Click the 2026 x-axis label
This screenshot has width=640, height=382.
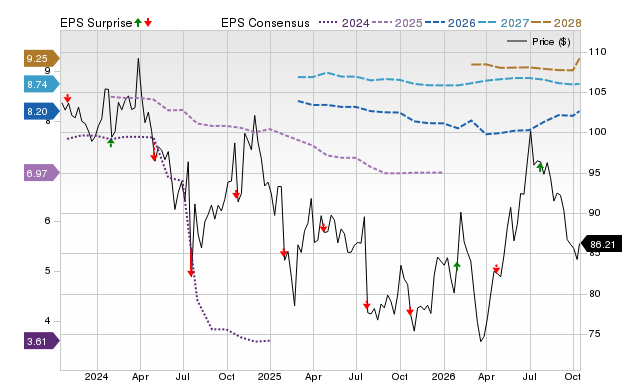point(443,376)
